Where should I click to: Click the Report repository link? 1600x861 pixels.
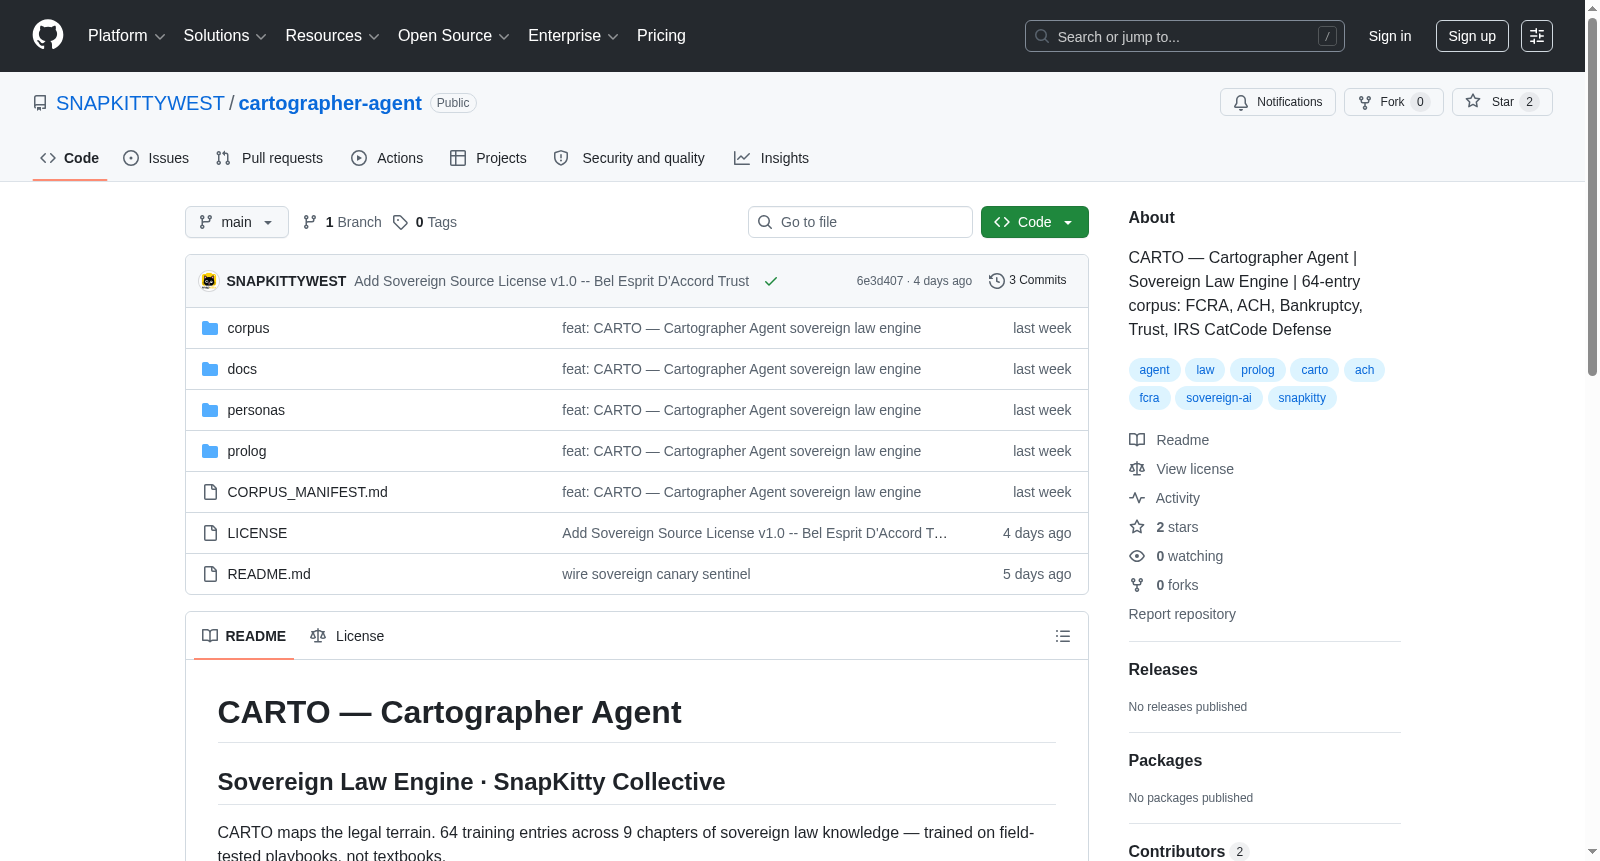(1182, 614)
